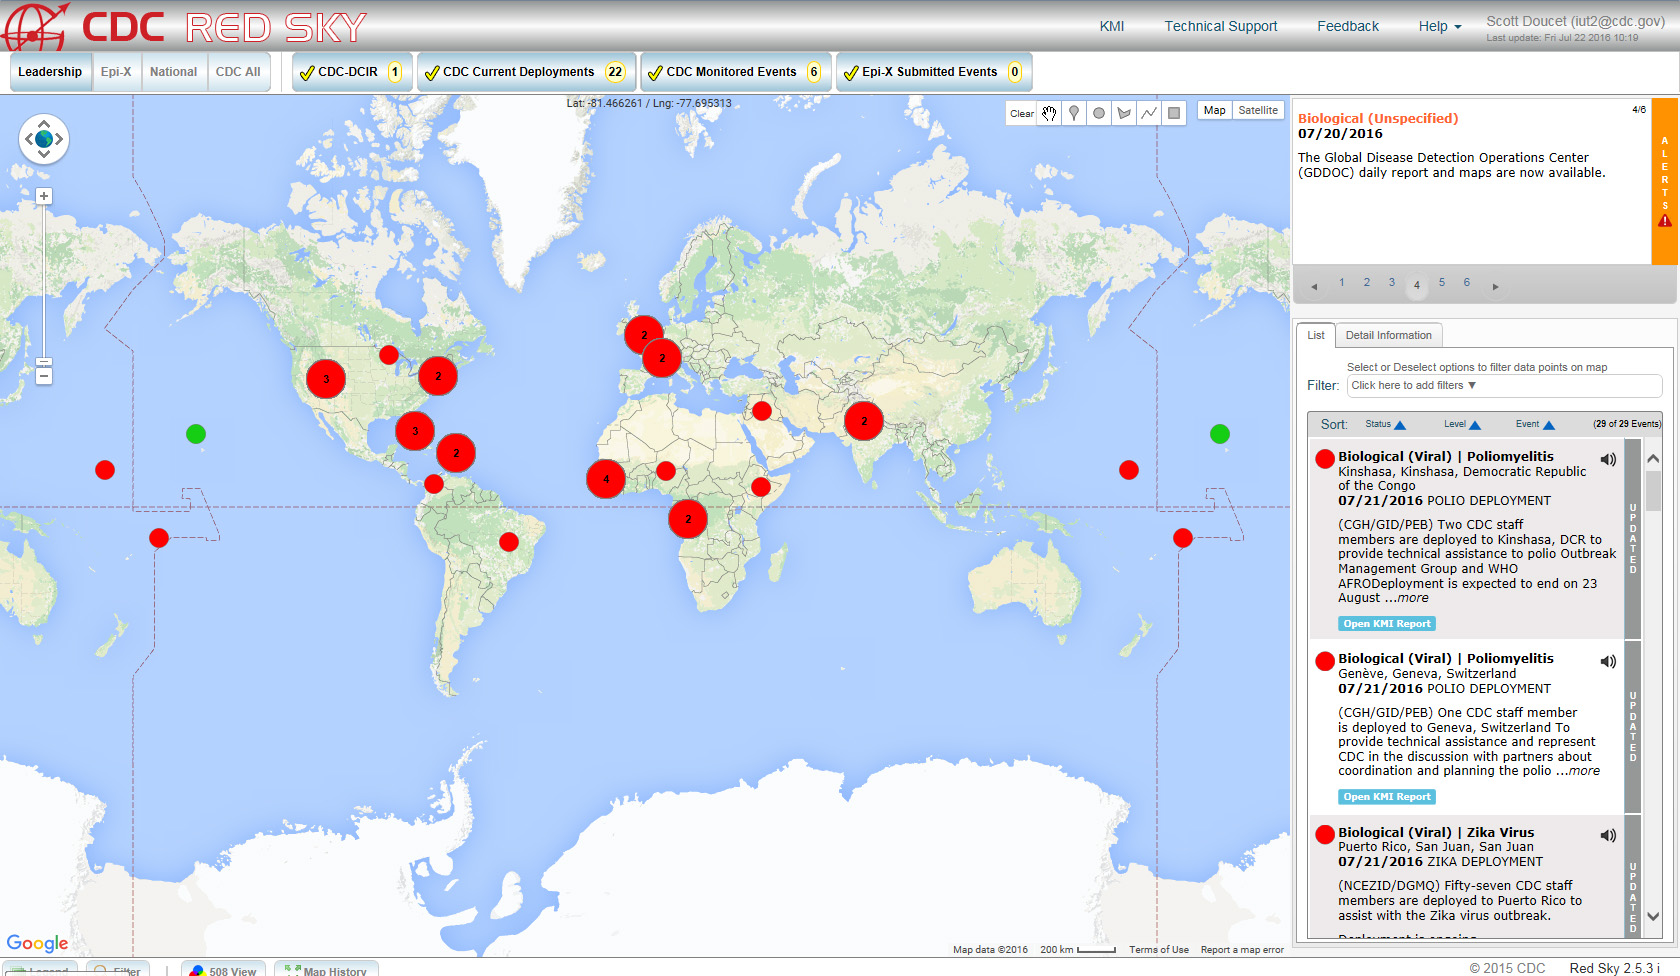Select the hand pan tool
Image resolution: width=1680 pixels, height=976 pixels.
(1049, 113)
